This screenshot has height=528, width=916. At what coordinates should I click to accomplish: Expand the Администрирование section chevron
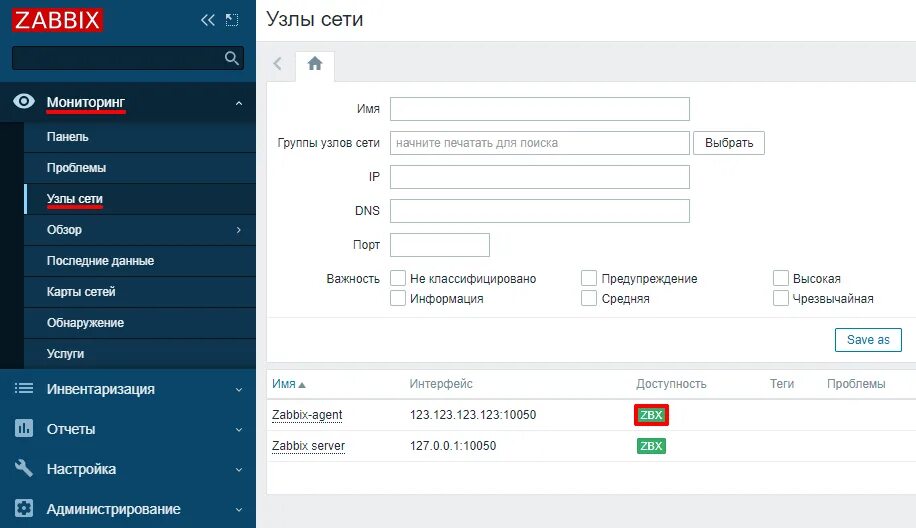[239, 509]
